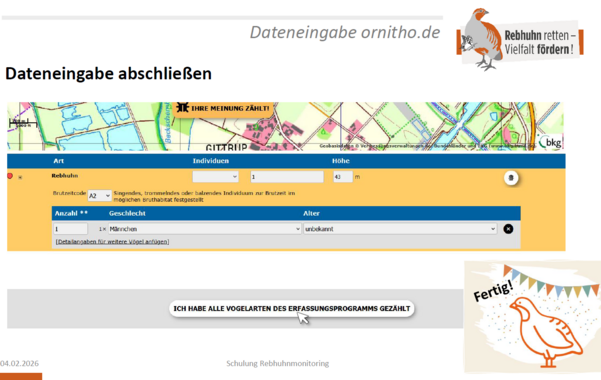Click the Höhe column header
The image size is (601, 380).
click(341, 161)
